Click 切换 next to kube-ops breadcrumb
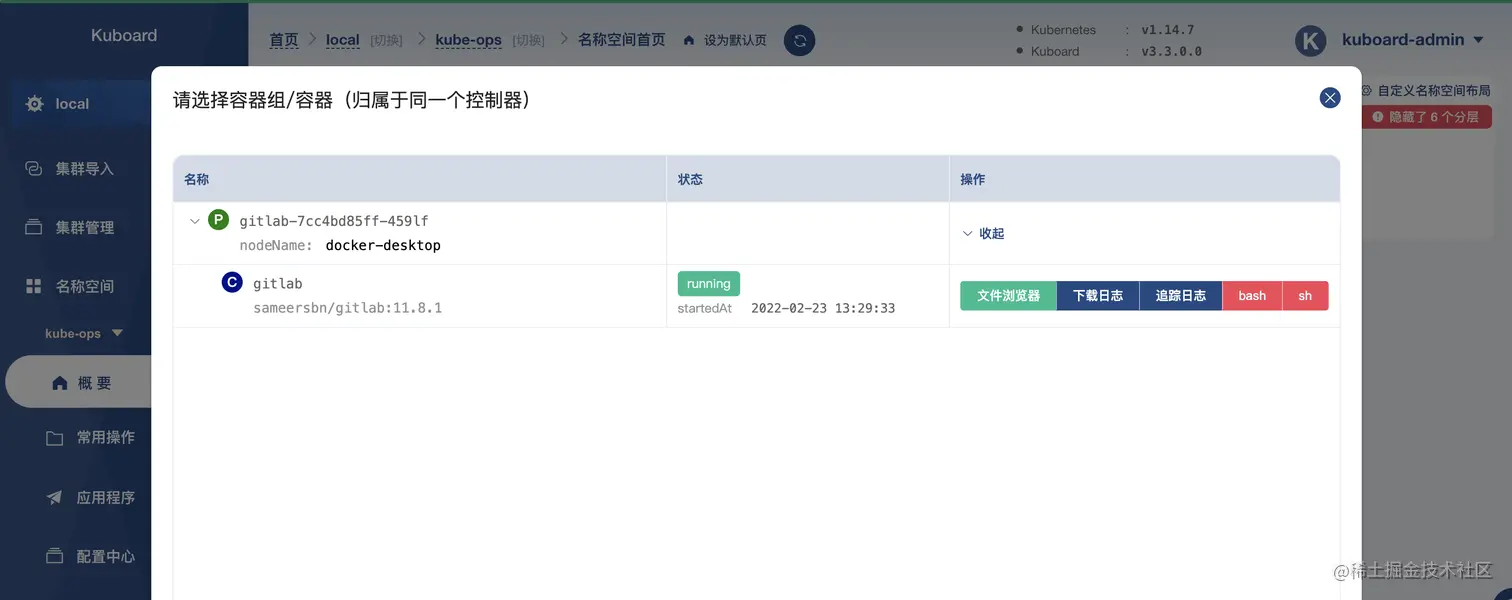The width and height of the screenshot is (1512, 600). click(528, 40)
